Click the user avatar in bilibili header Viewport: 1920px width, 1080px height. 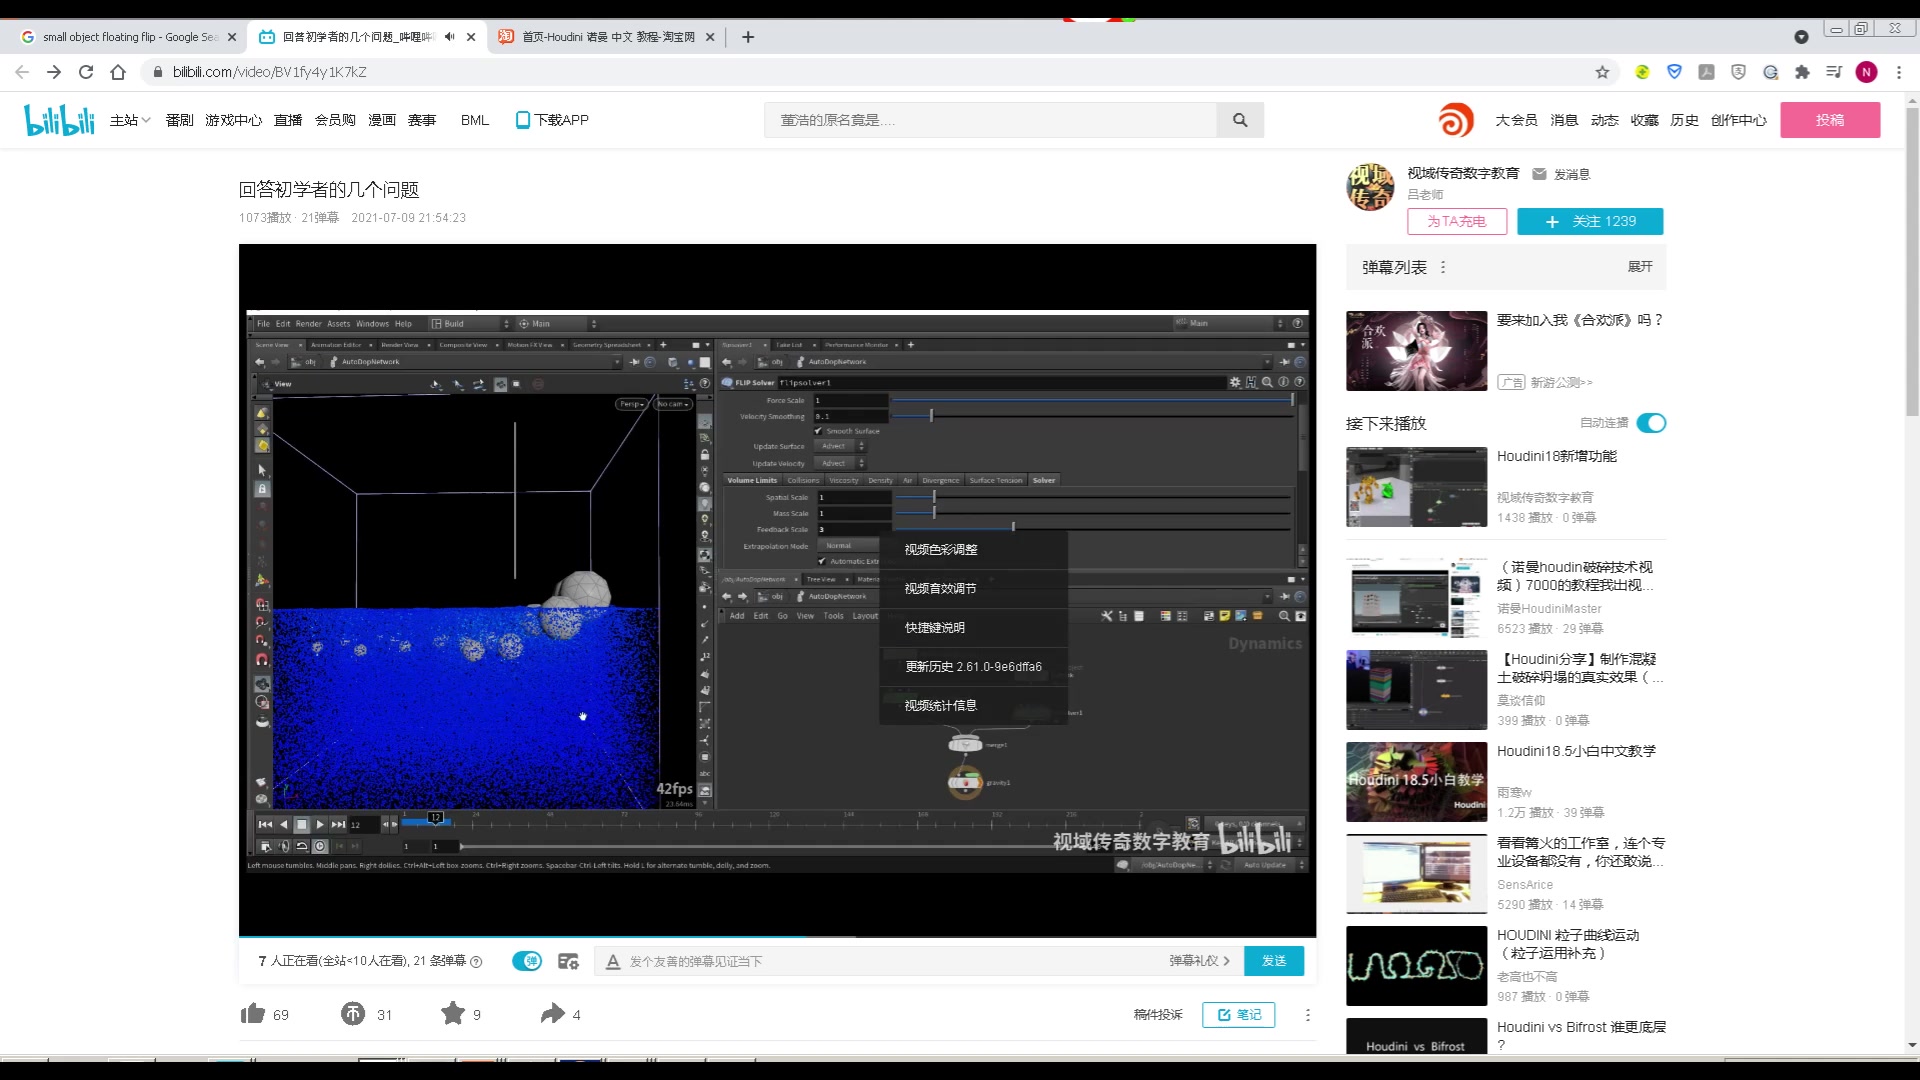pos(1456,120)
